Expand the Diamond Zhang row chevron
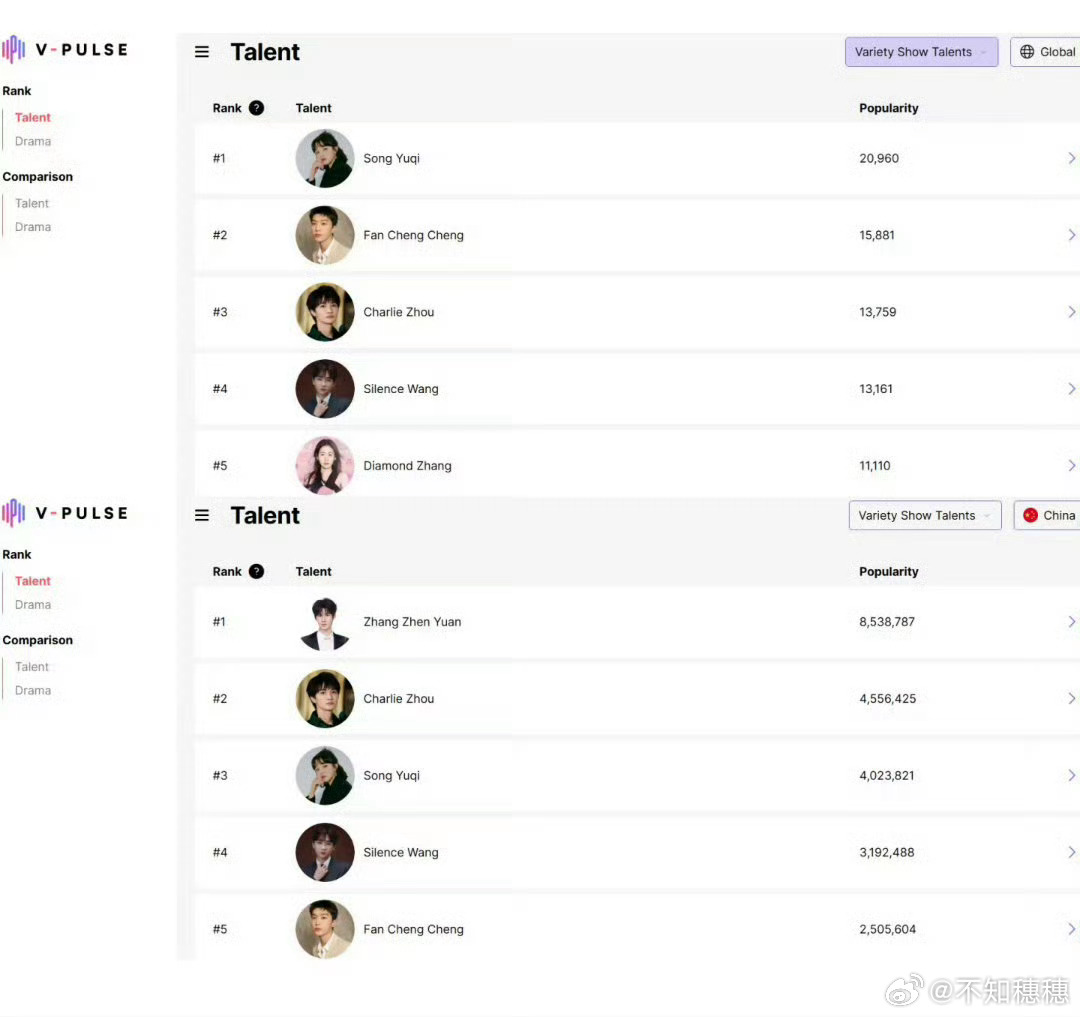 point(1071,465)
